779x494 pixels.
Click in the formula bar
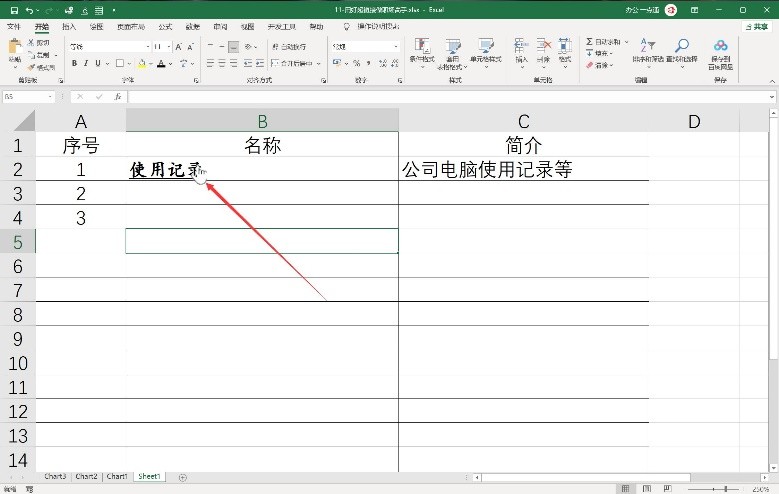pos(449,96)
